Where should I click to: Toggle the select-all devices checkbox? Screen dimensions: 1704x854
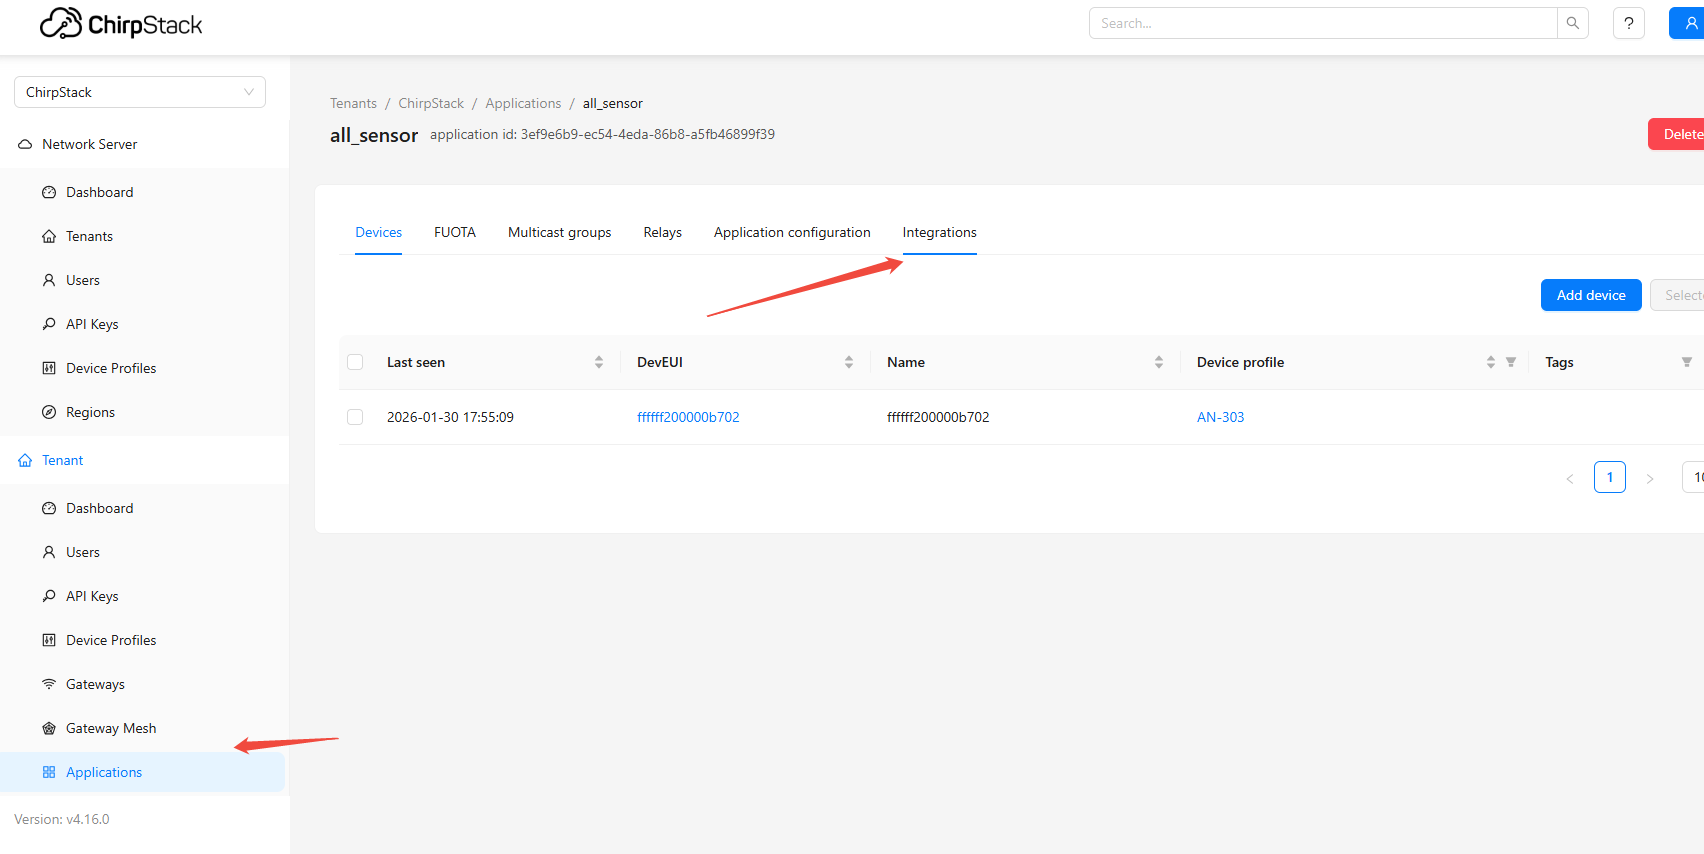pos(355,362)
